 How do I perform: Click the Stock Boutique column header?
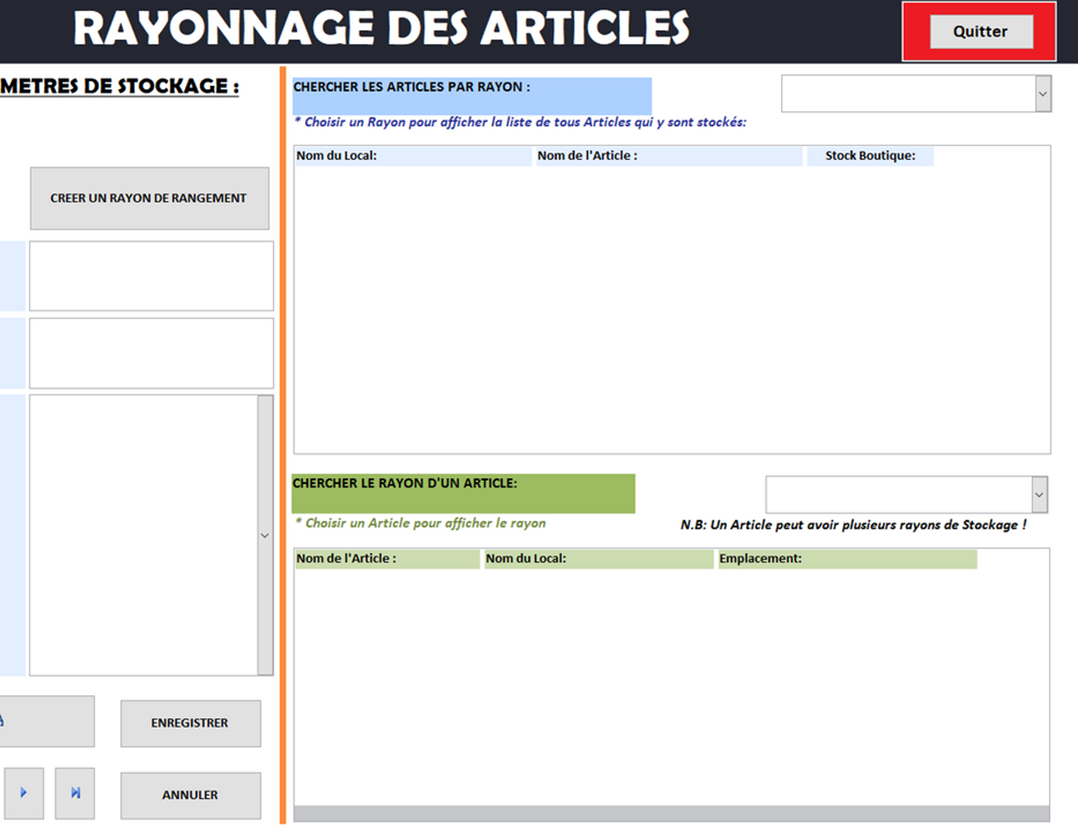tap(869, 156)
